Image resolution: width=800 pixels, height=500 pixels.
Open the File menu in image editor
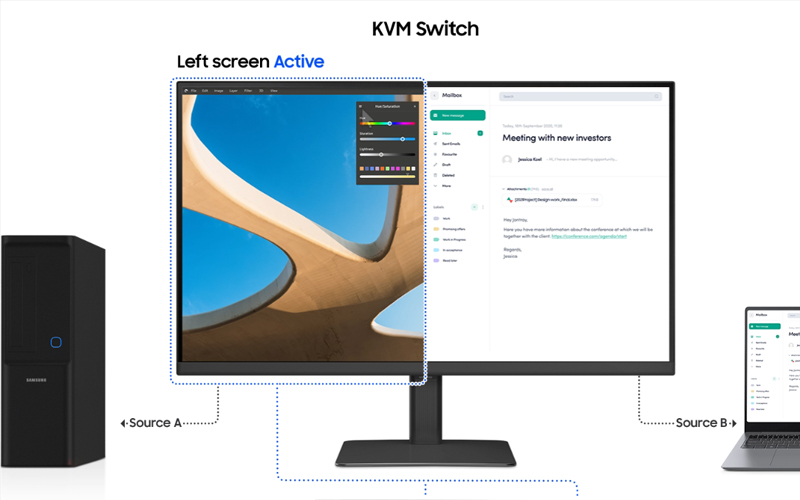click(193, 91)
